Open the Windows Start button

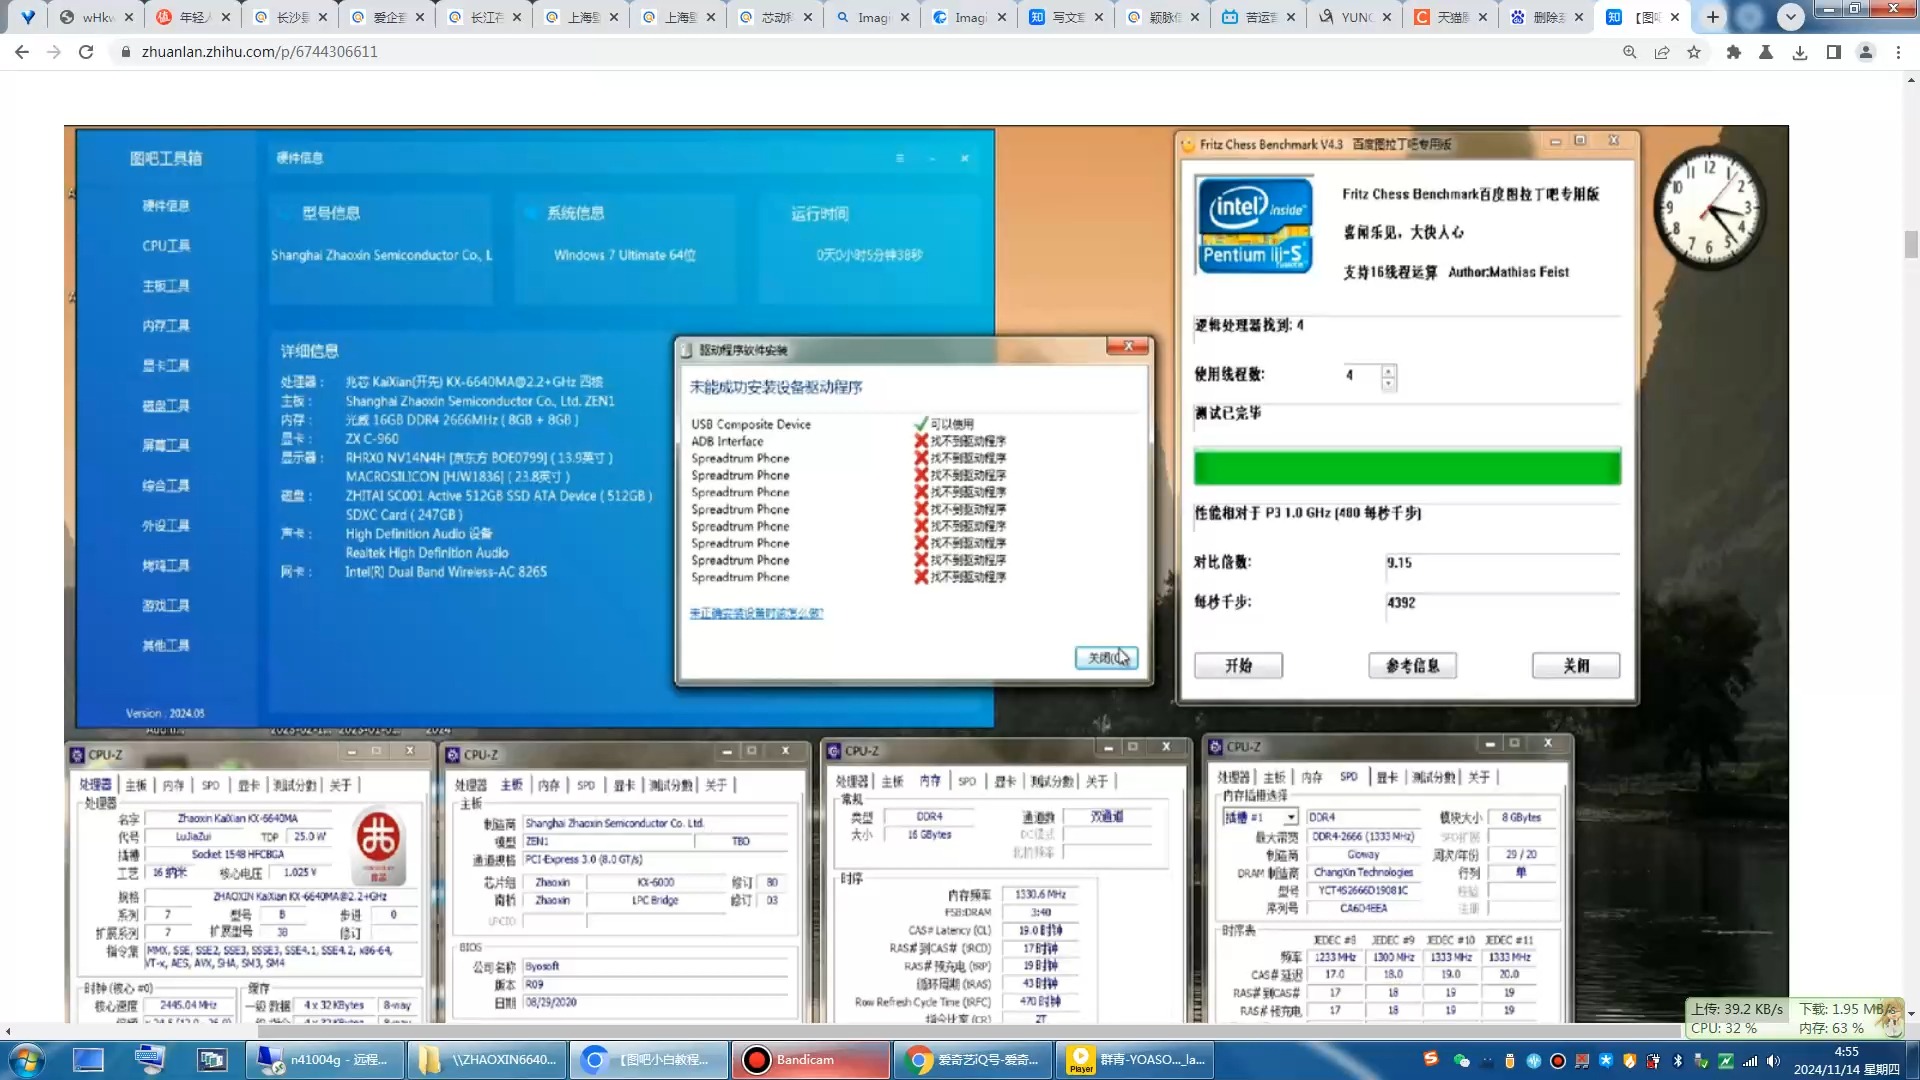coord(27,1060)
